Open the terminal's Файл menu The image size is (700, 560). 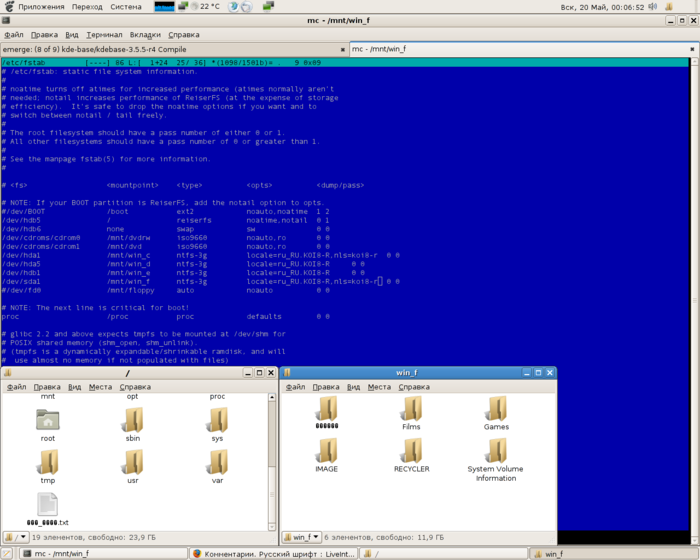point(14,35)
